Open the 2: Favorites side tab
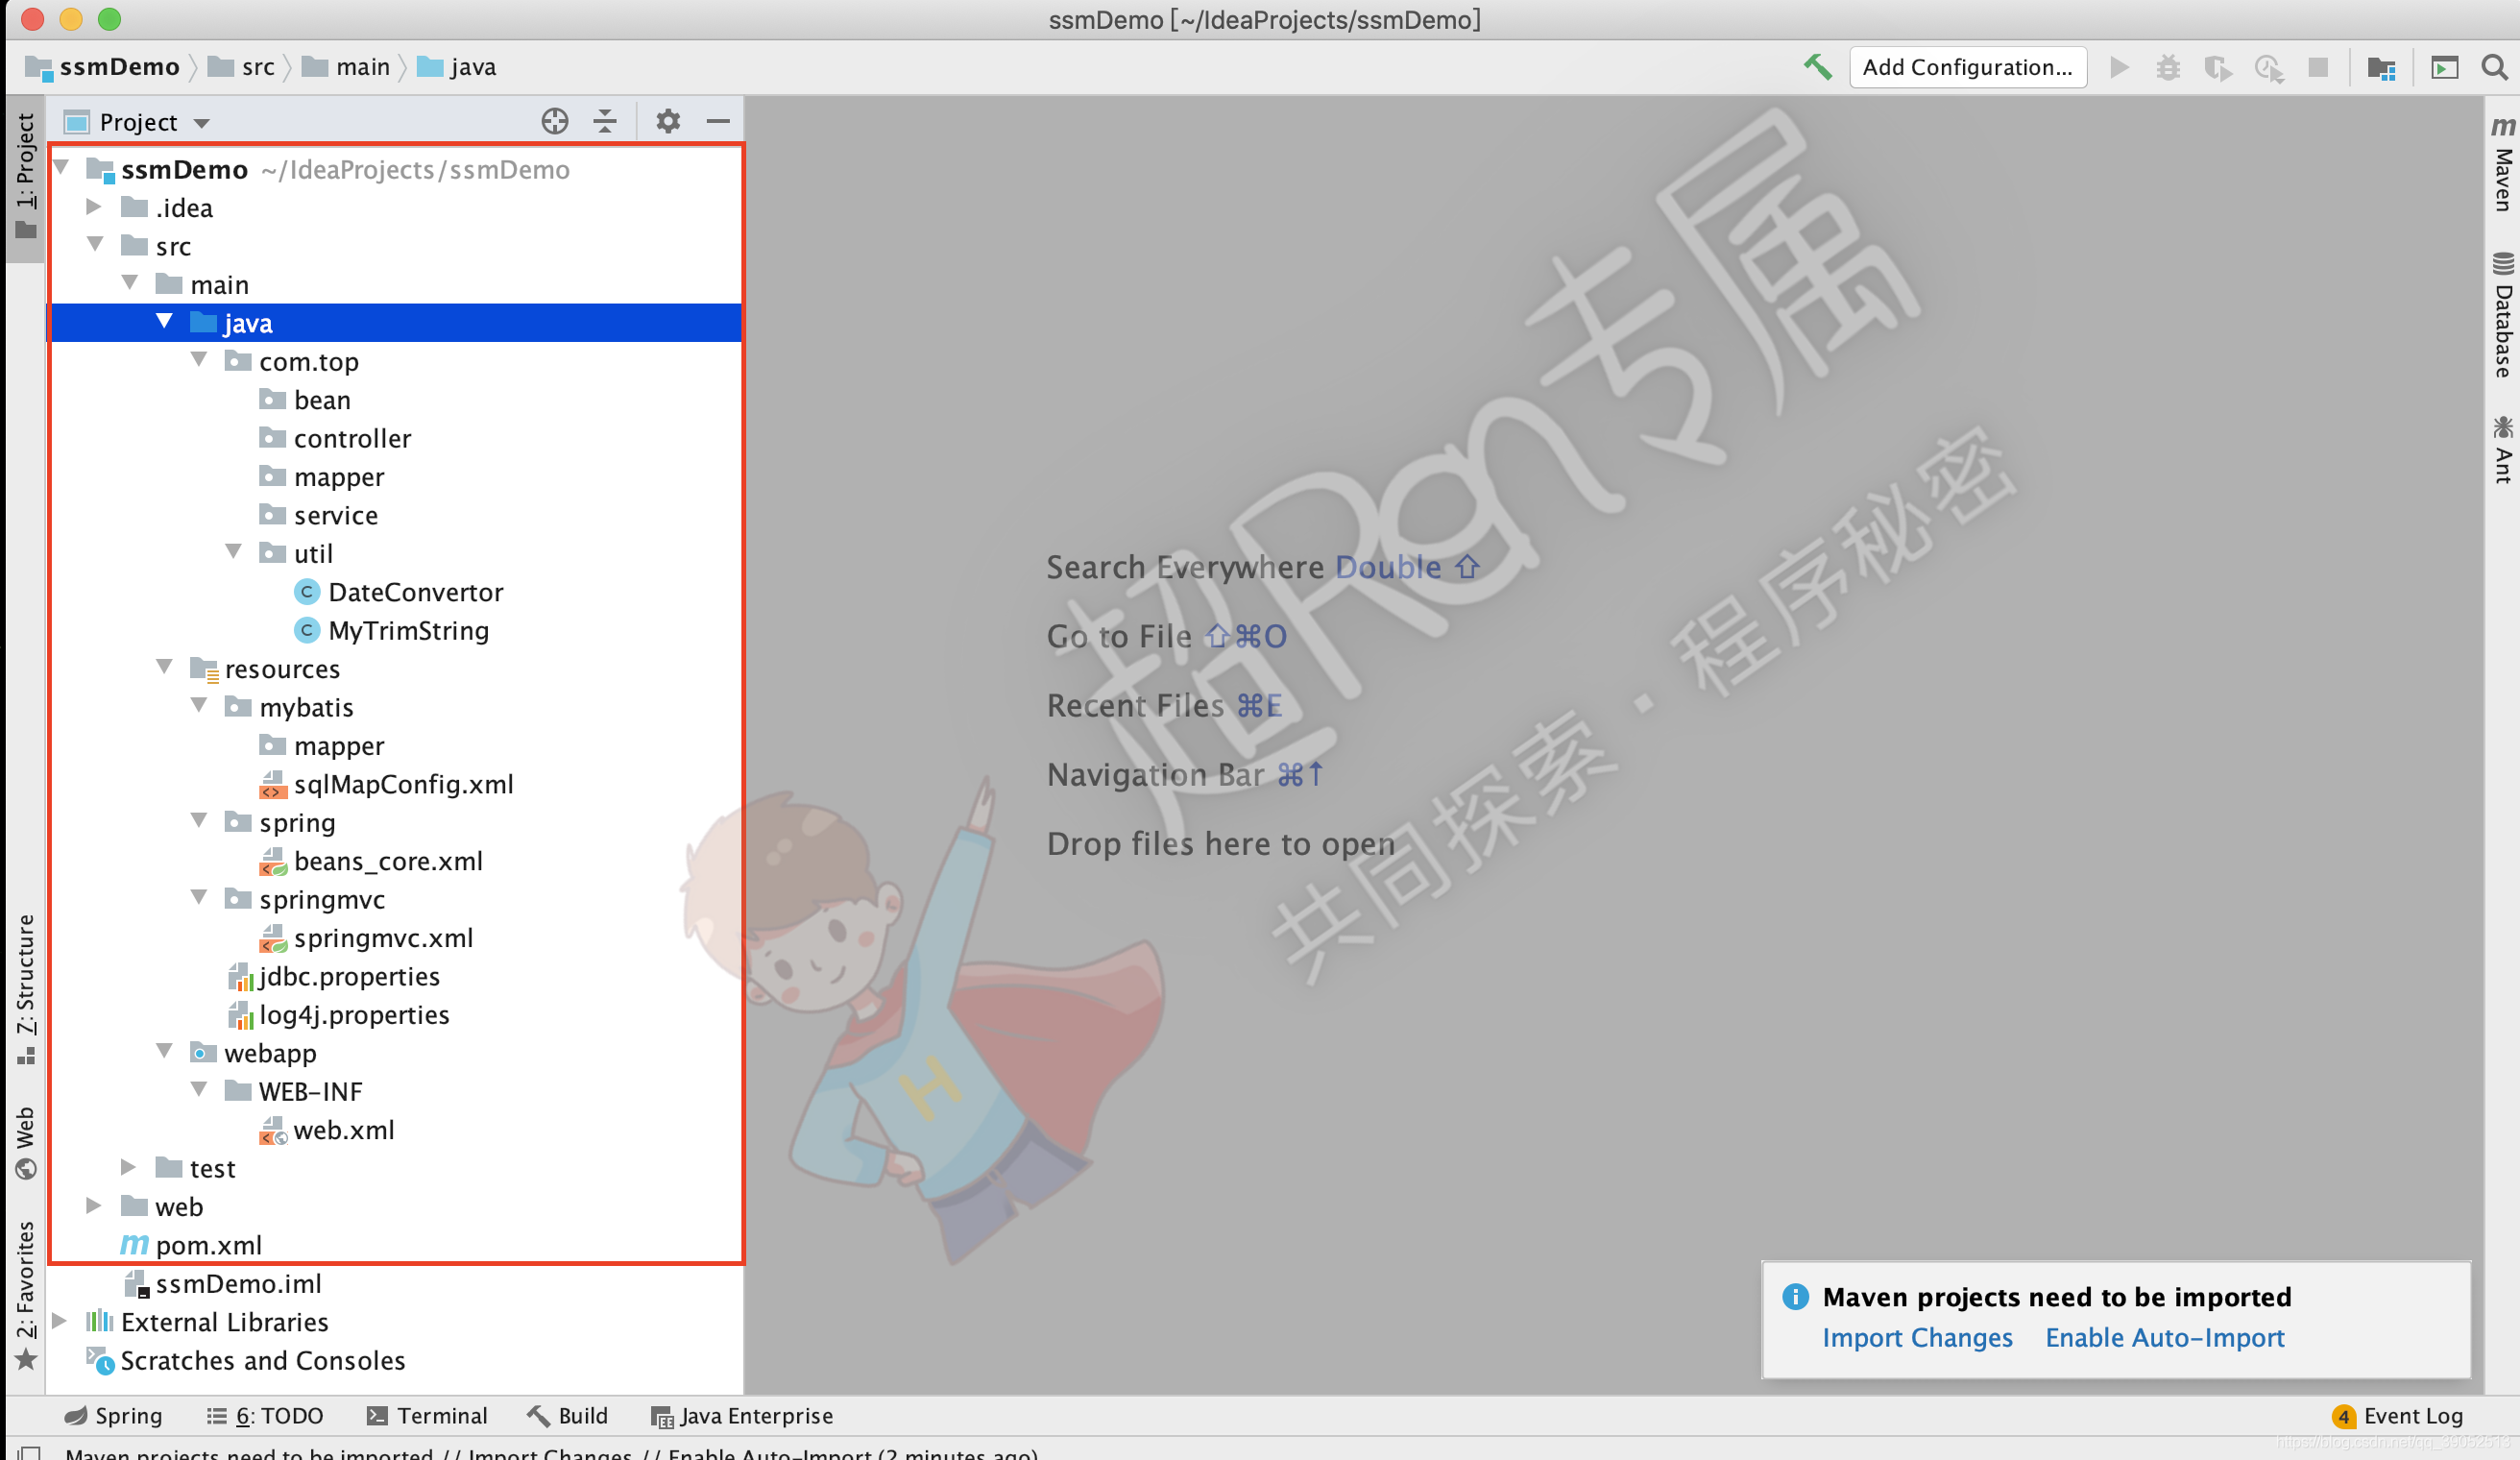The width and height of the screenshot is (2520, 1460). (25, 1295)
